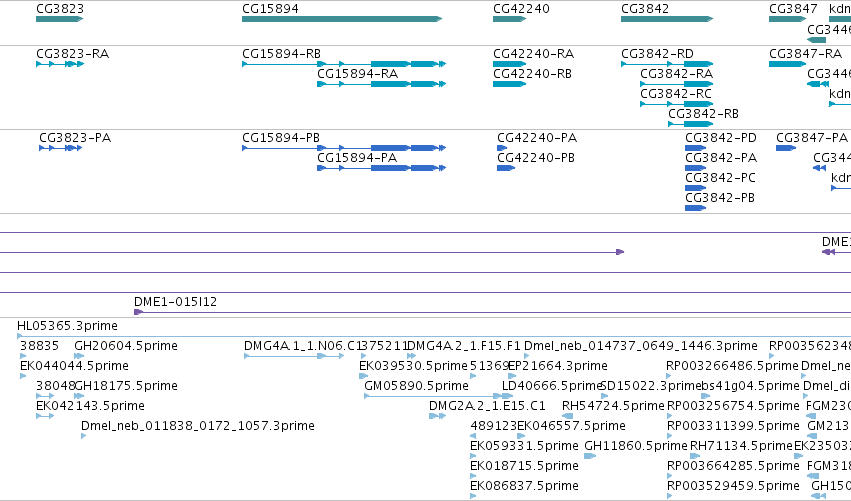Click the DMG4A.2_1.F15.F1 EST label
The height and width of the screenshot is (501, 851).
(x=463, y=346)
